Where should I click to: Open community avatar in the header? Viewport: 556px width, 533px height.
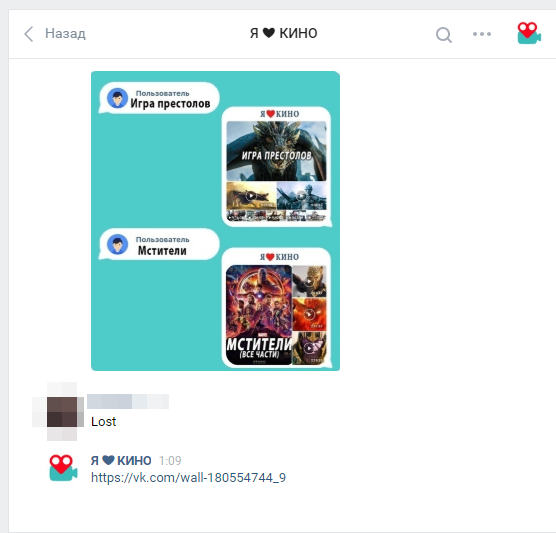coord(529,33)
